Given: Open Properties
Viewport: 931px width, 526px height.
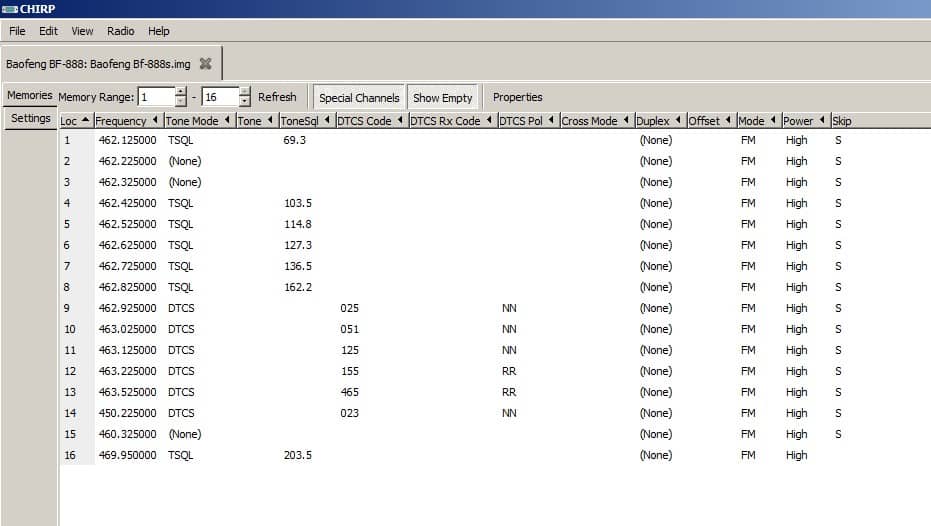Looking at the screenshot, I should pos(517,97).
